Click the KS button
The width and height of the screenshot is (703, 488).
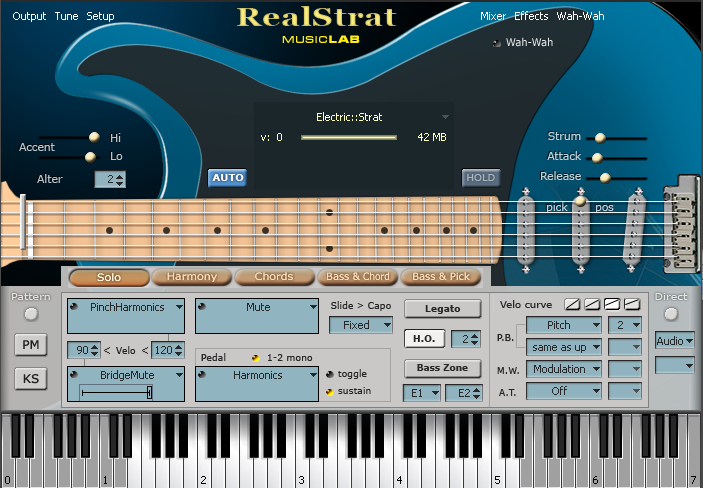[x=30, y=379]
